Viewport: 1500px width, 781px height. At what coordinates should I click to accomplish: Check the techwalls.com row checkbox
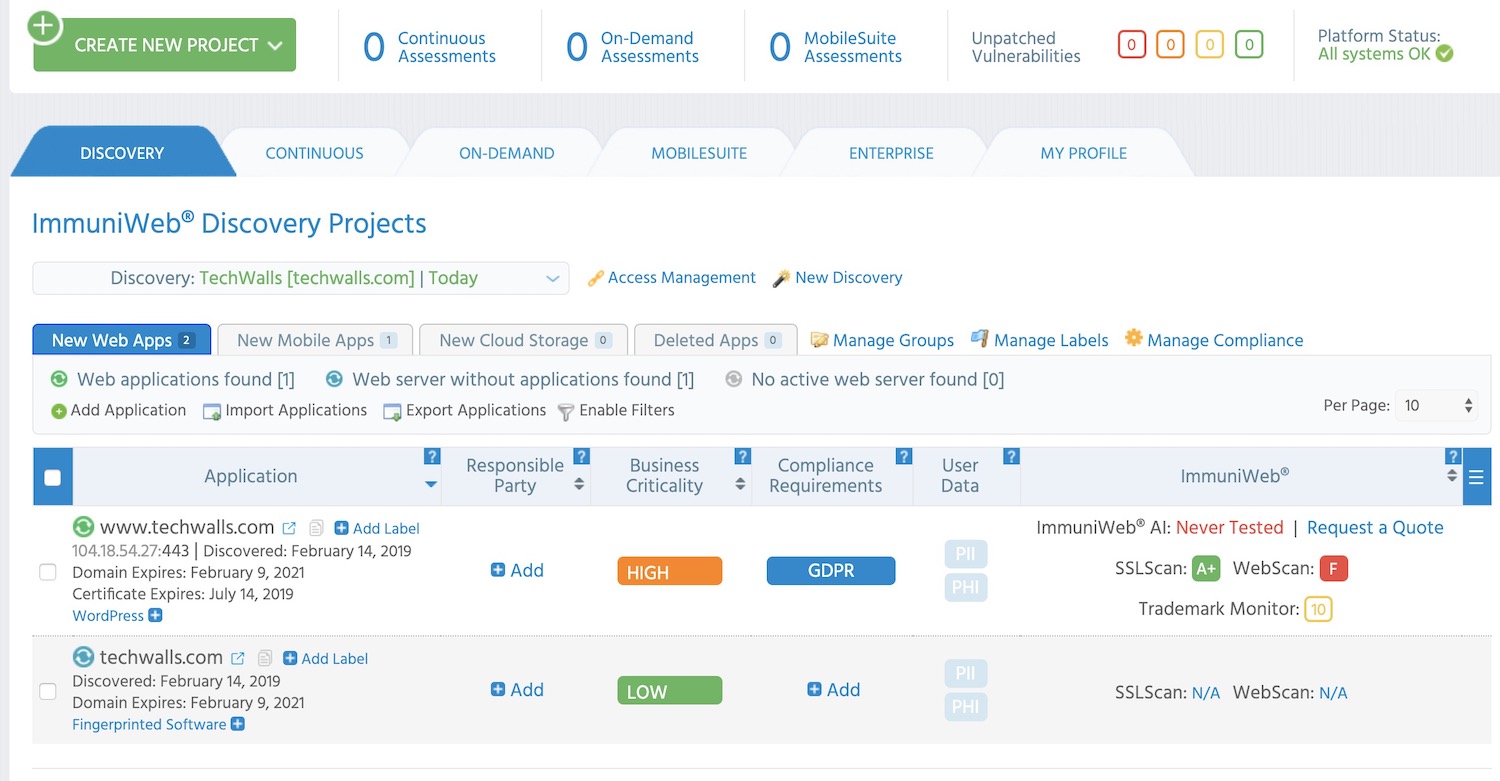47,691
